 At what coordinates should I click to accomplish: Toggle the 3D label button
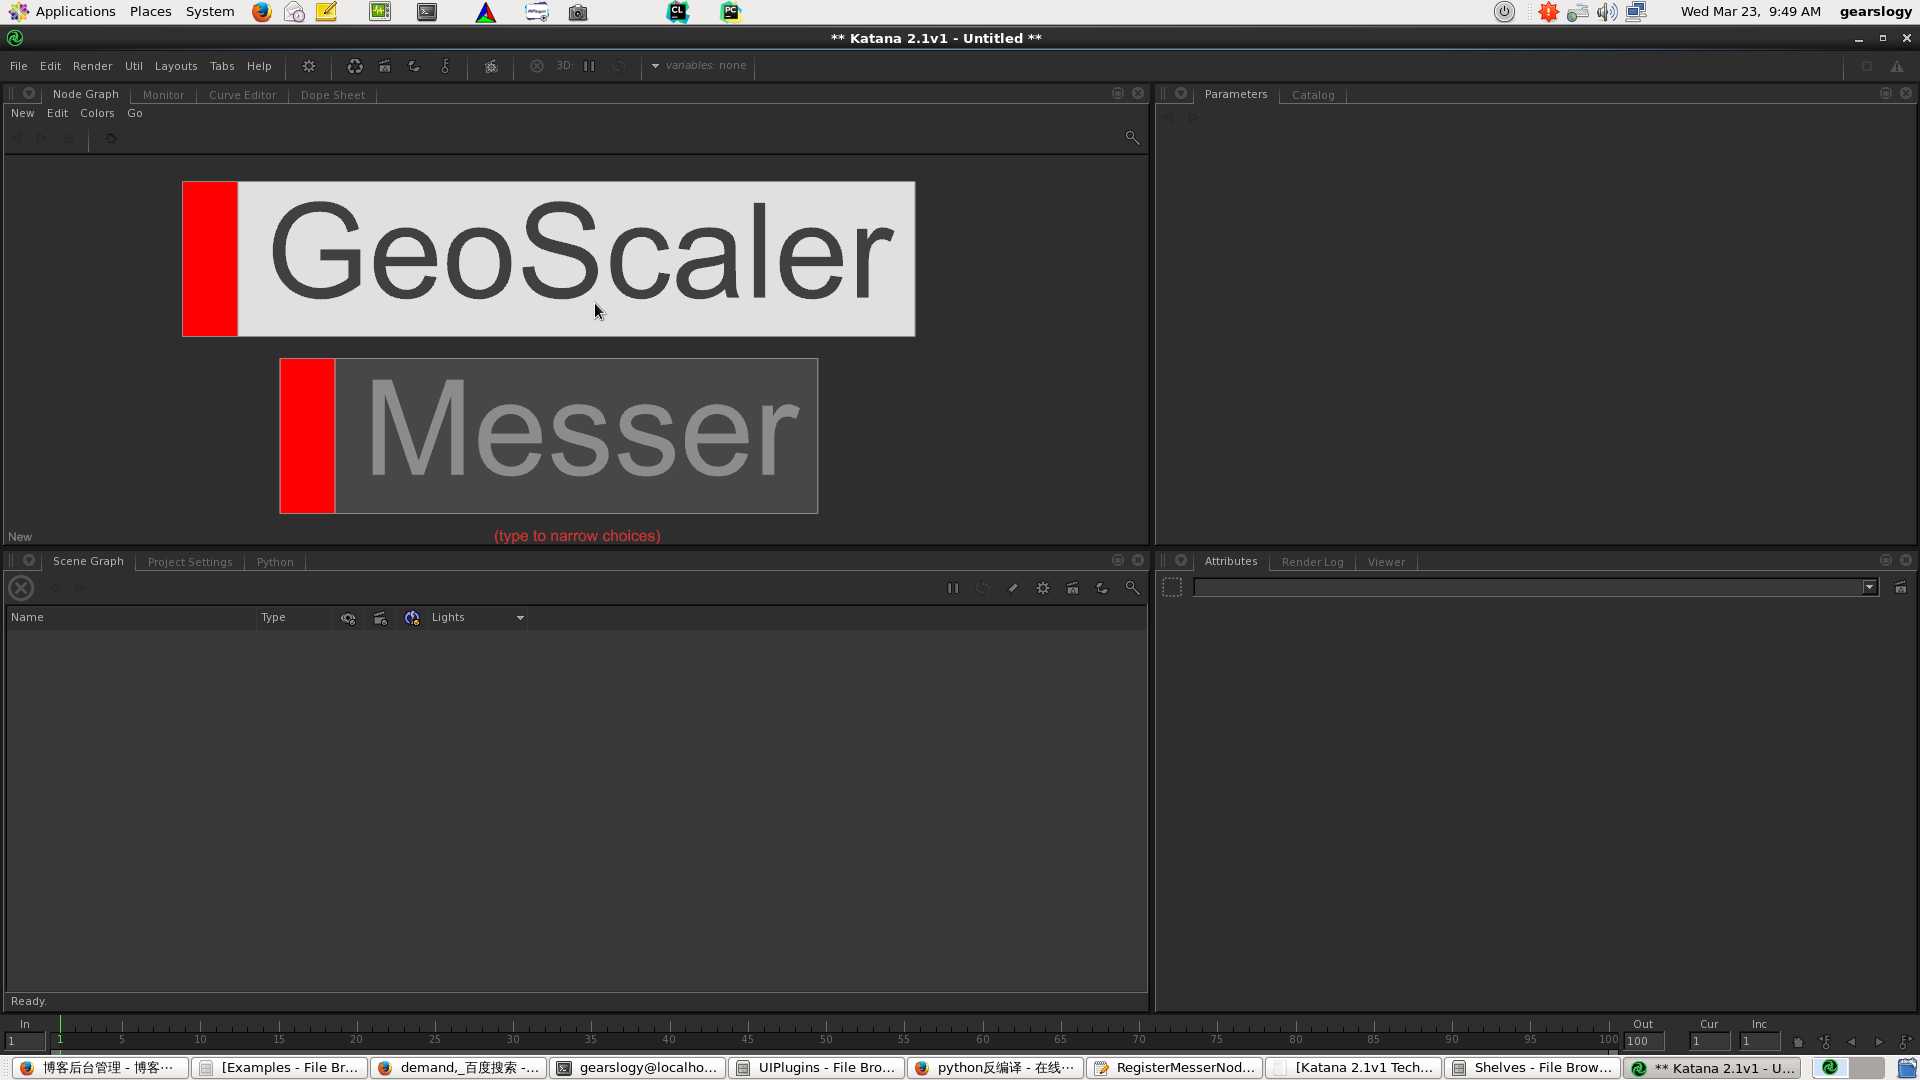(563, 66)
